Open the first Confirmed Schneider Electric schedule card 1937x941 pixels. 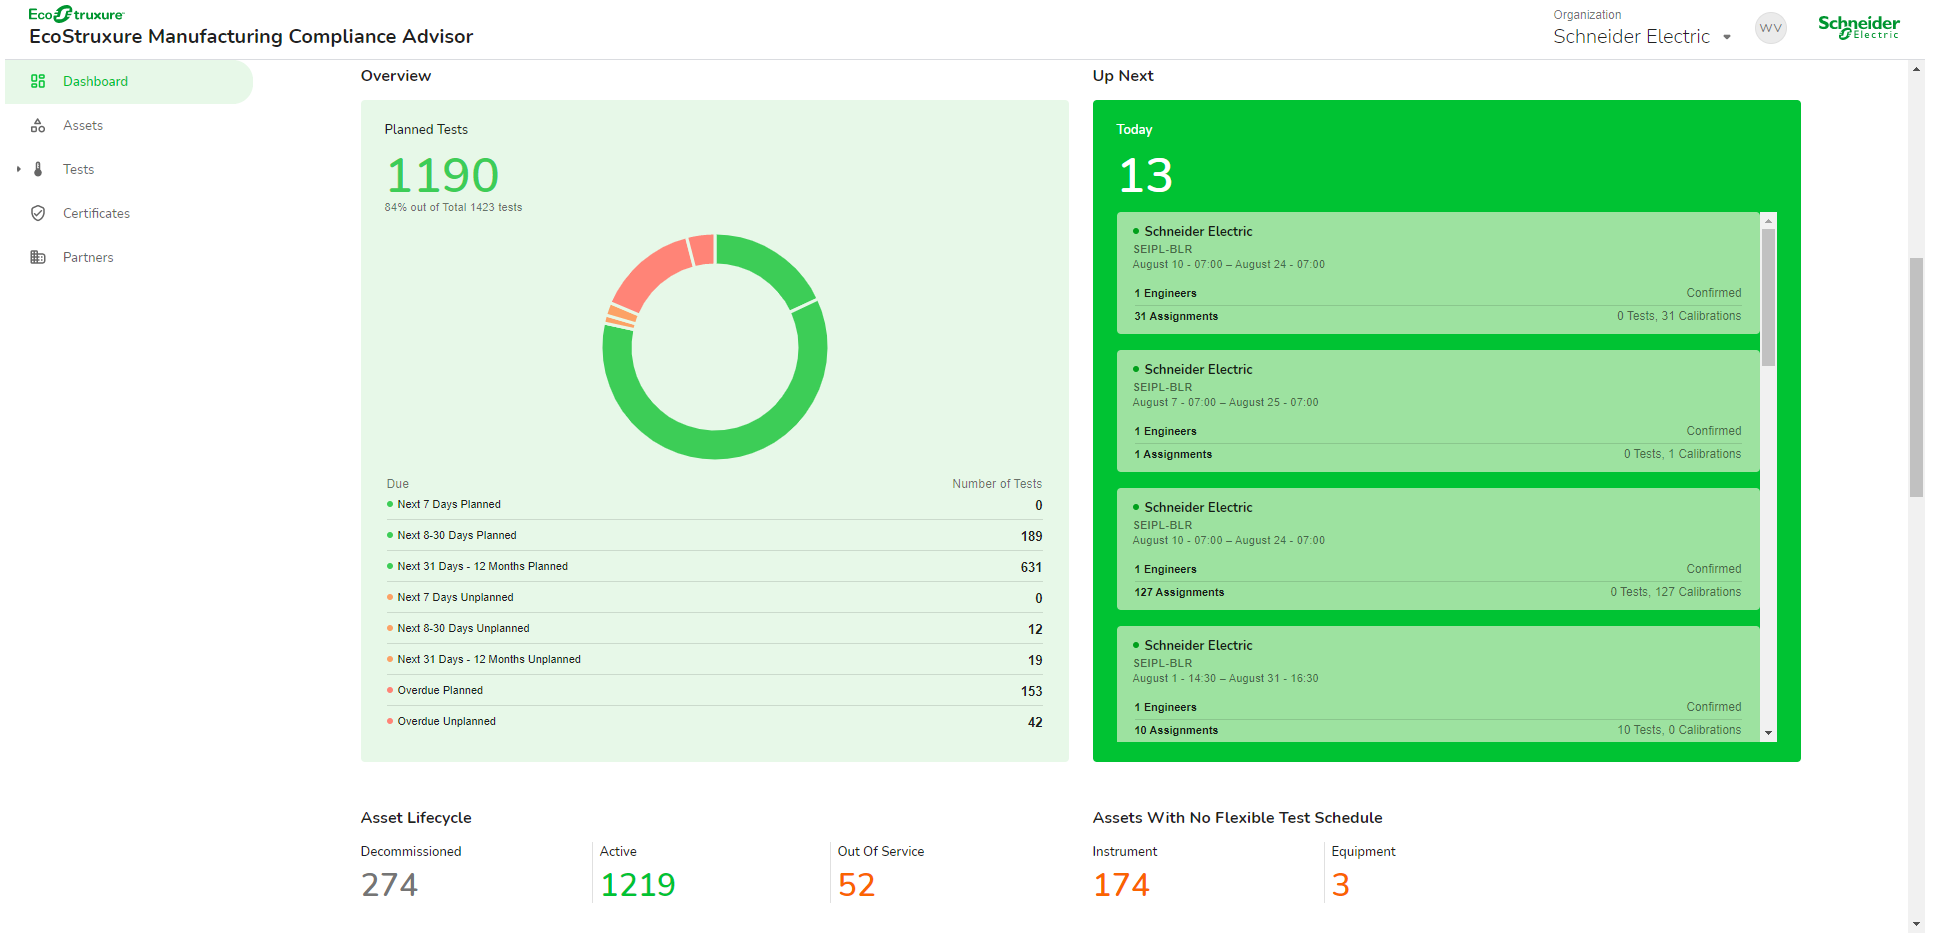click(1437, 273)
